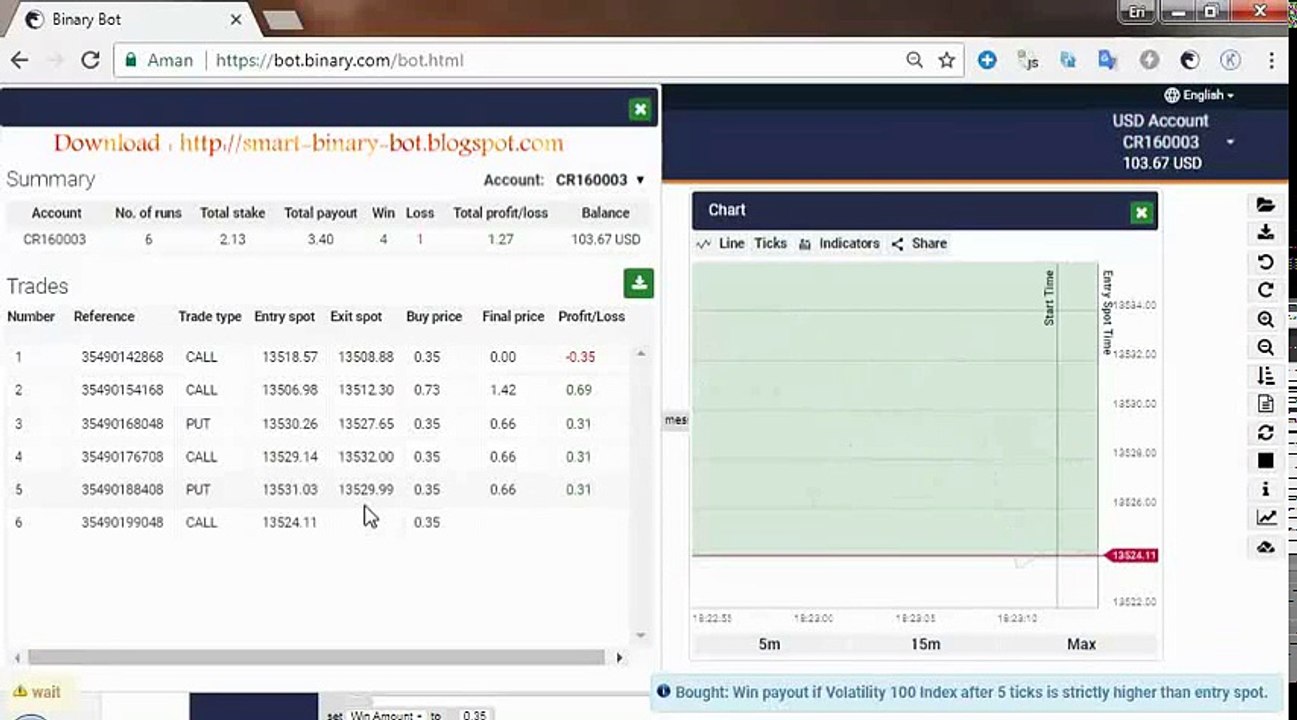Go back with the browser back arrow

(x=19, y=60)
